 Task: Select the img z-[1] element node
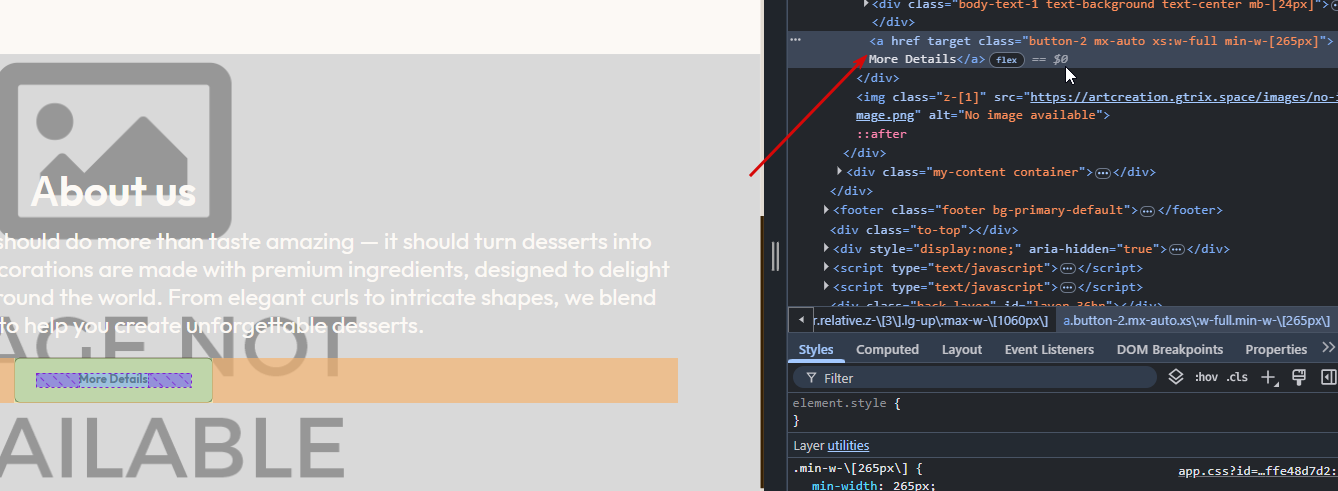[x=1096, y=106]
